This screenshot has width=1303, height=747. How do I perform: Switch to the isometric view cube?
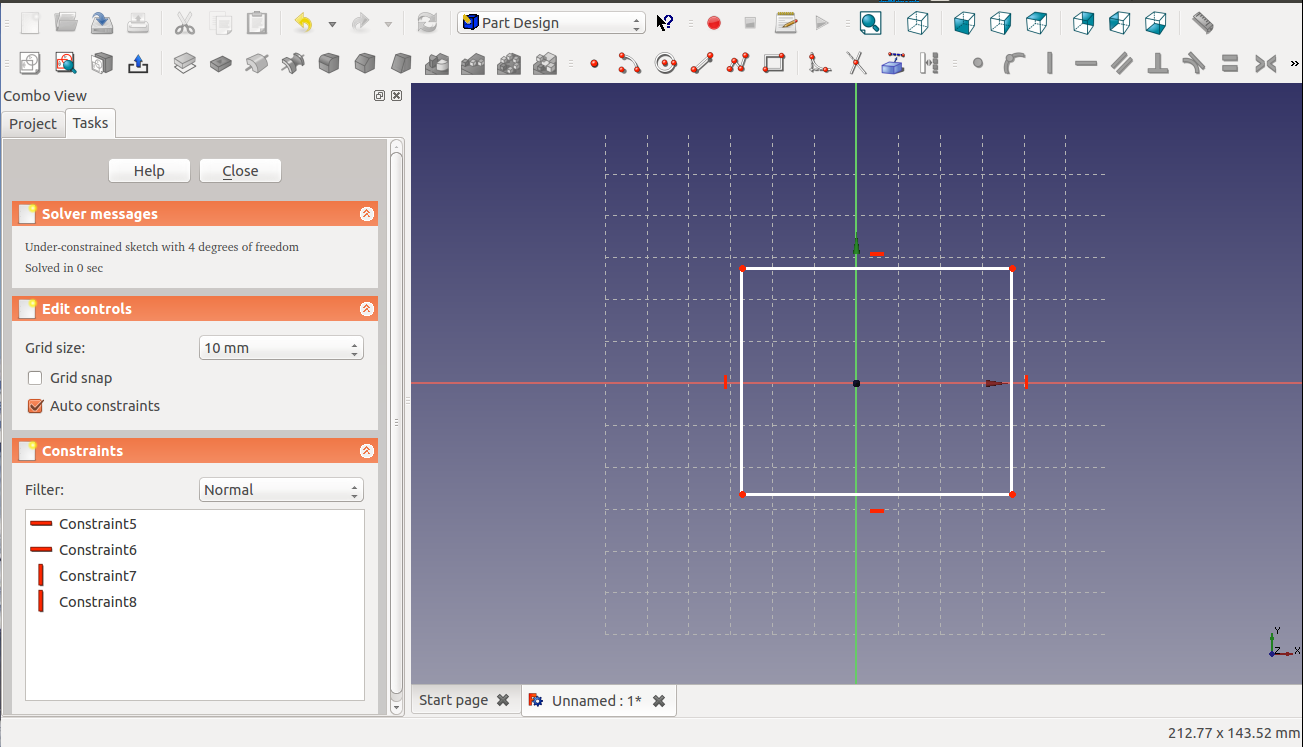(917, 23)
